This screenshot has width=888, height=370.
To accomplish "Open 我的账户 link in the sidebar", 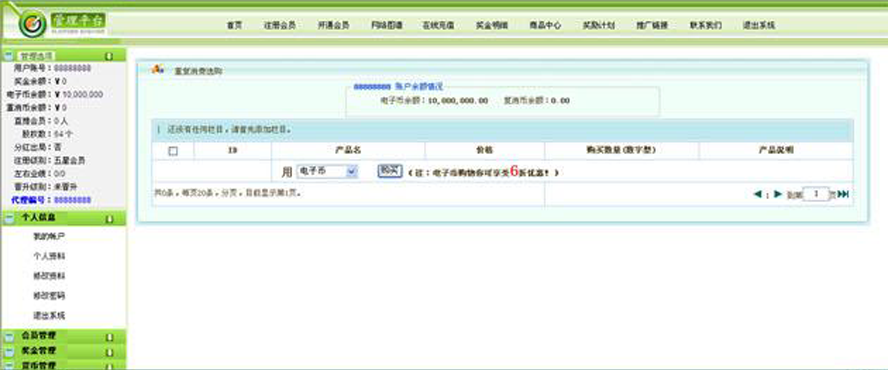I will click(49, 236).
